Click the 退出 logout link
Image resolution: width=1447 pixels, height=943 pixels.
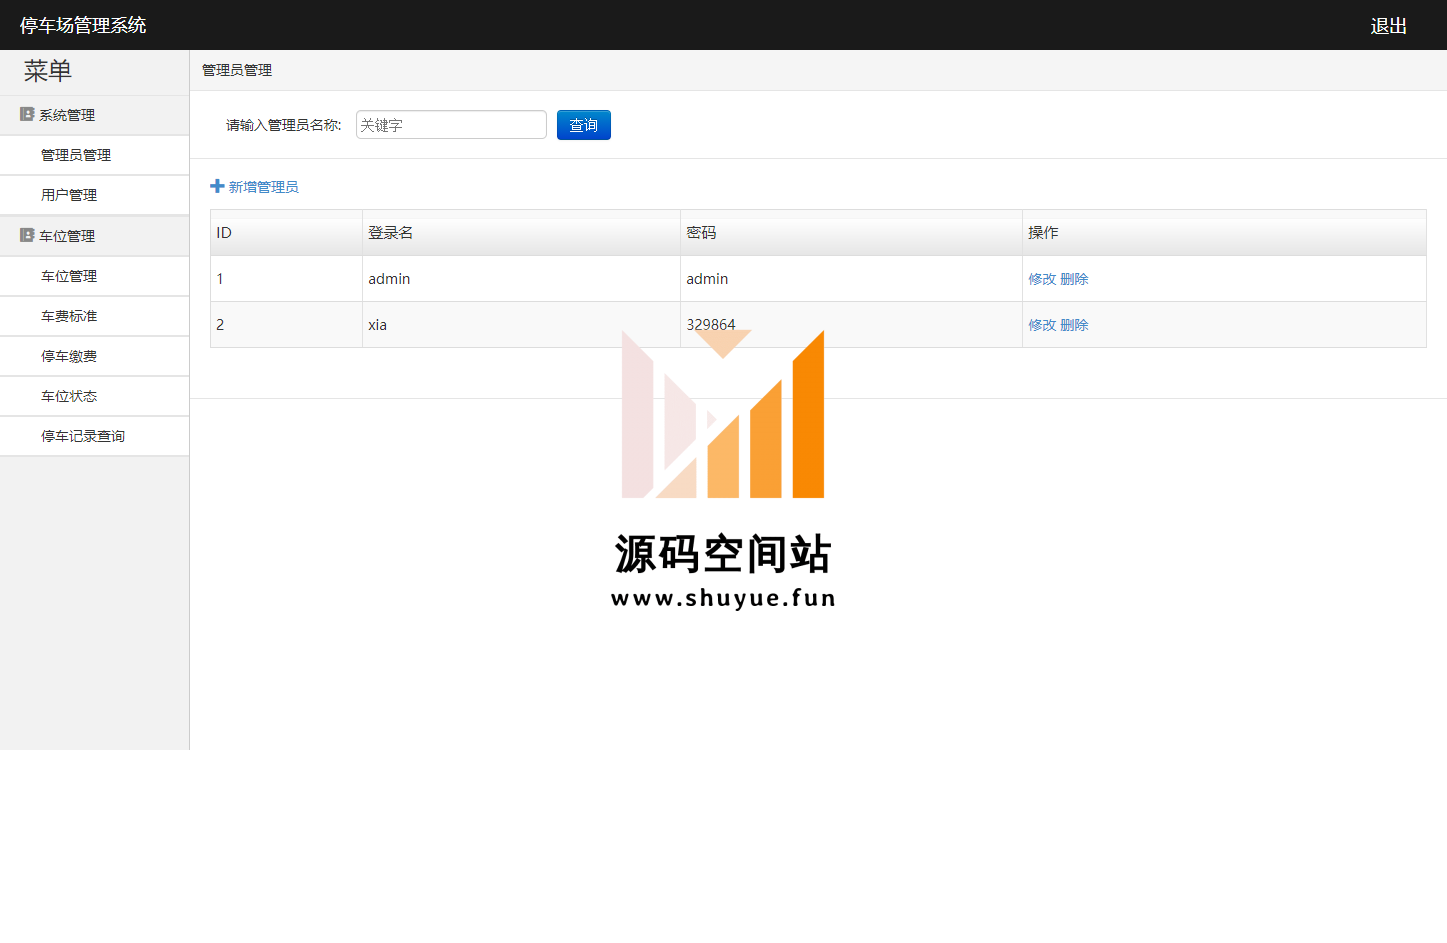pos(1388,26)
